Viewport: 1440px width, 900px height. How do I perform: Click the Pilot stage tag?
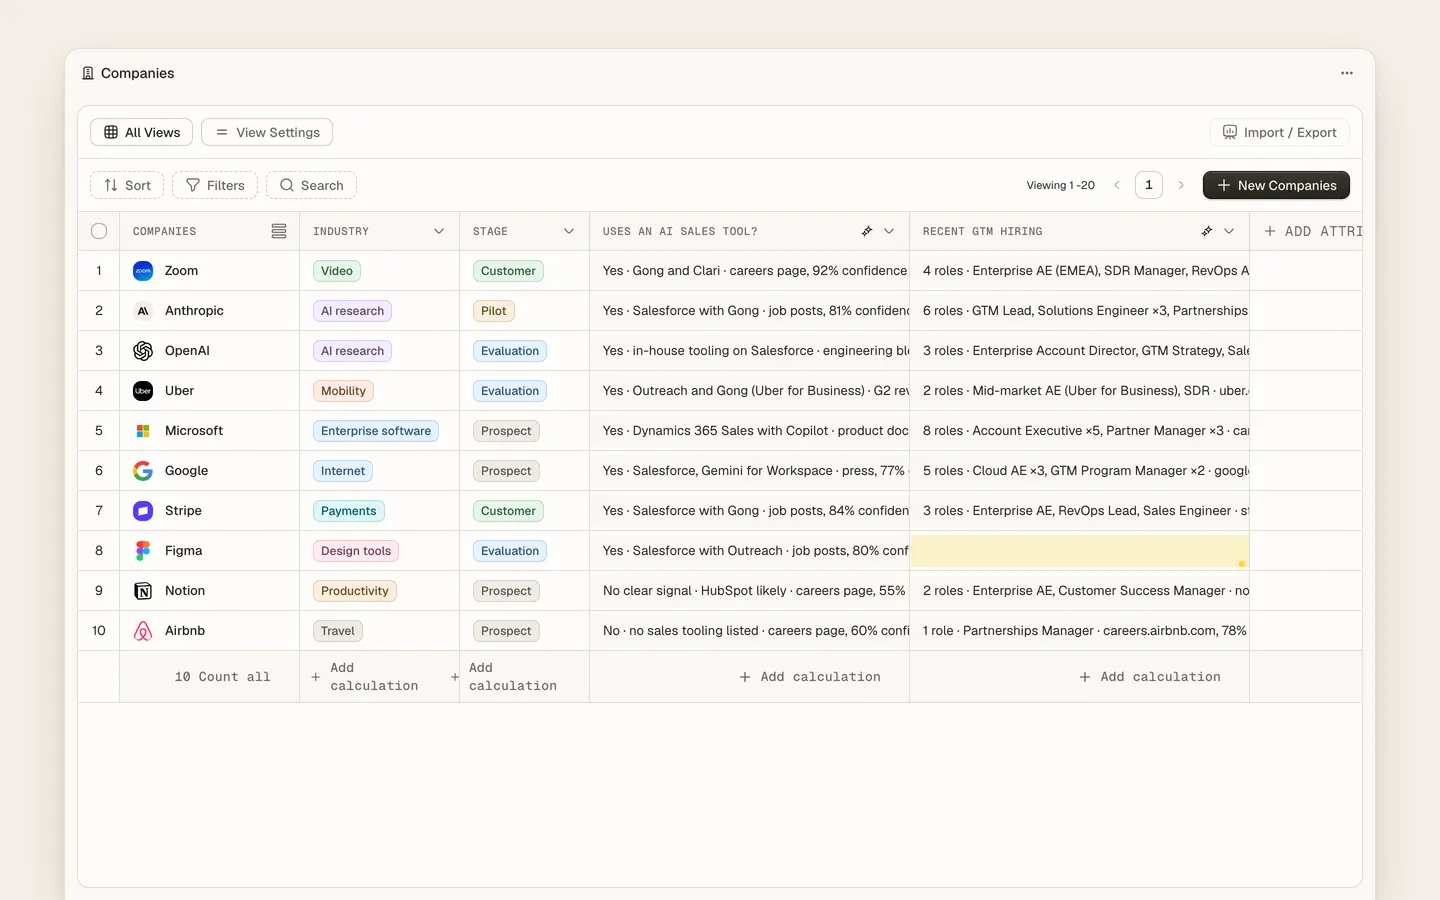[x=494, y=311]
